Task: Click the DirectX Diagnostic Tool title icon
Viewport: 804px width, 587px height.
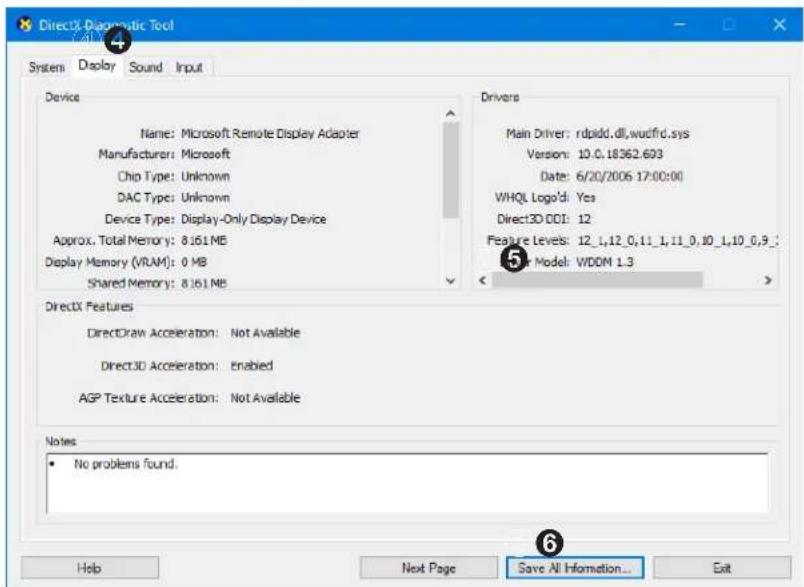Action: (25, 24)
